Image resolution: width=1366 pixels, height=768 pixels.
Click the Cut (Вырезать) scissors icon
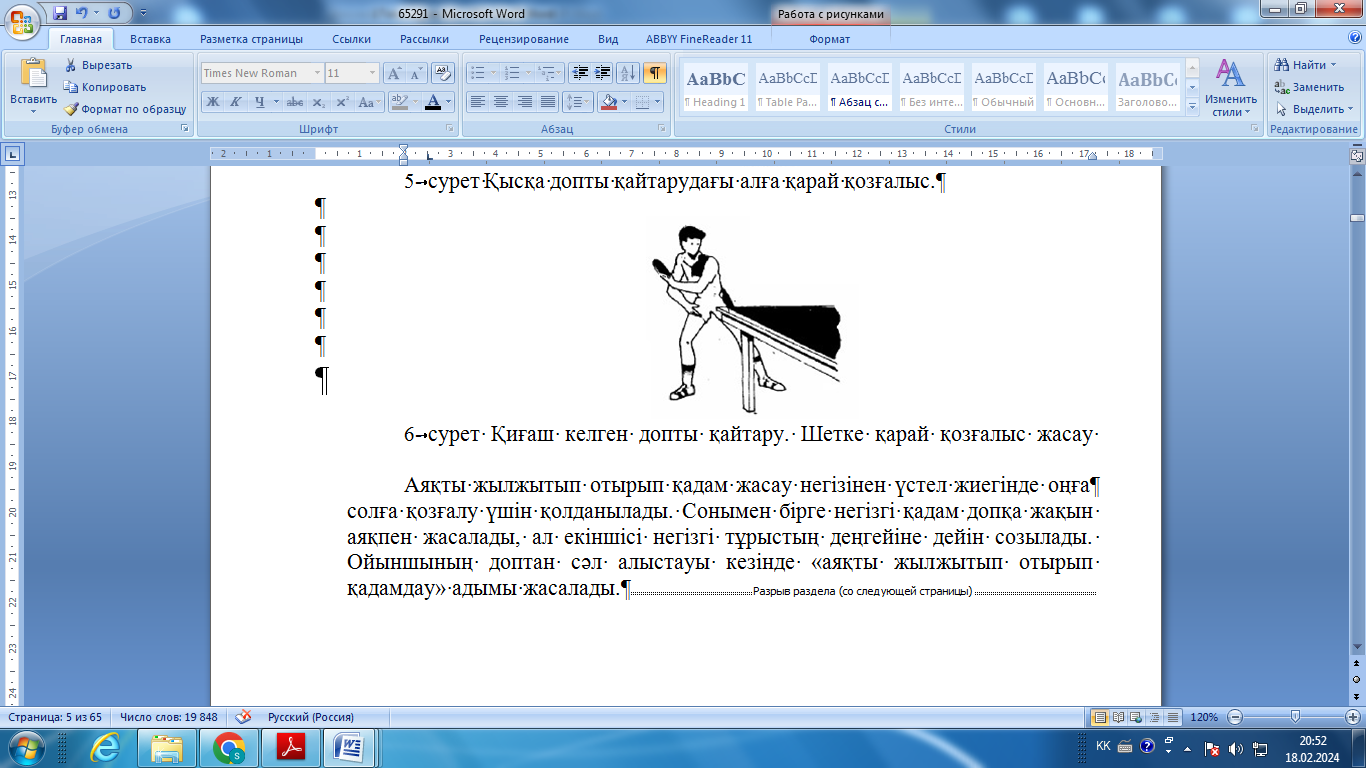[x=71, y=65]
